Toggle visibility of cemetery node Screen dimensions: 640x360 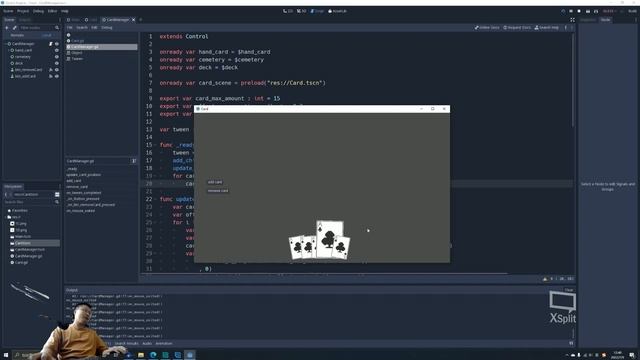point(57,57)
